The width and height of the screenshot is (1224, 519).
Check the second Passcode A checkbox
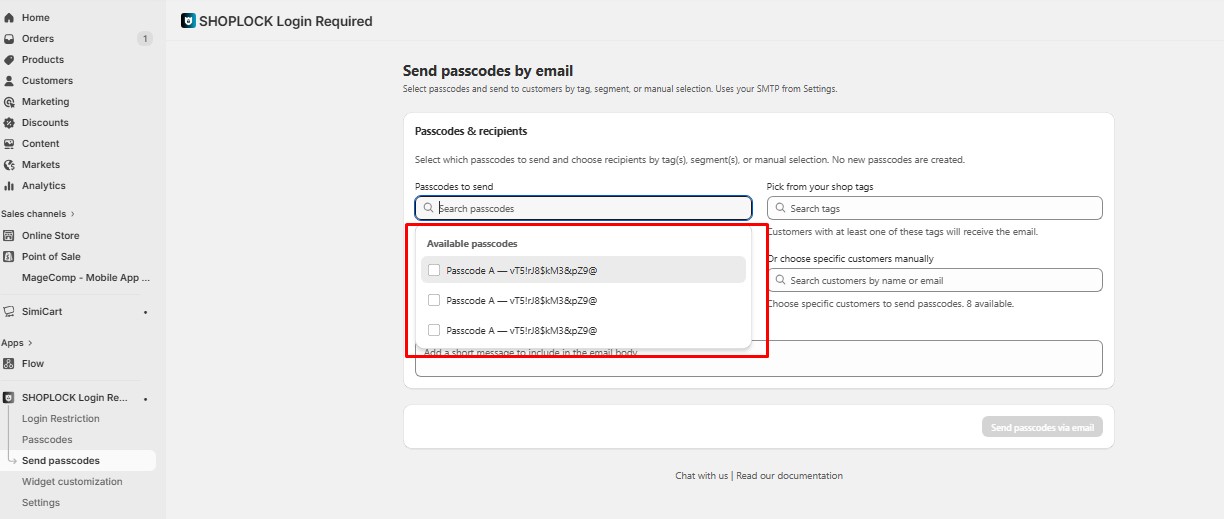point(434,300)
